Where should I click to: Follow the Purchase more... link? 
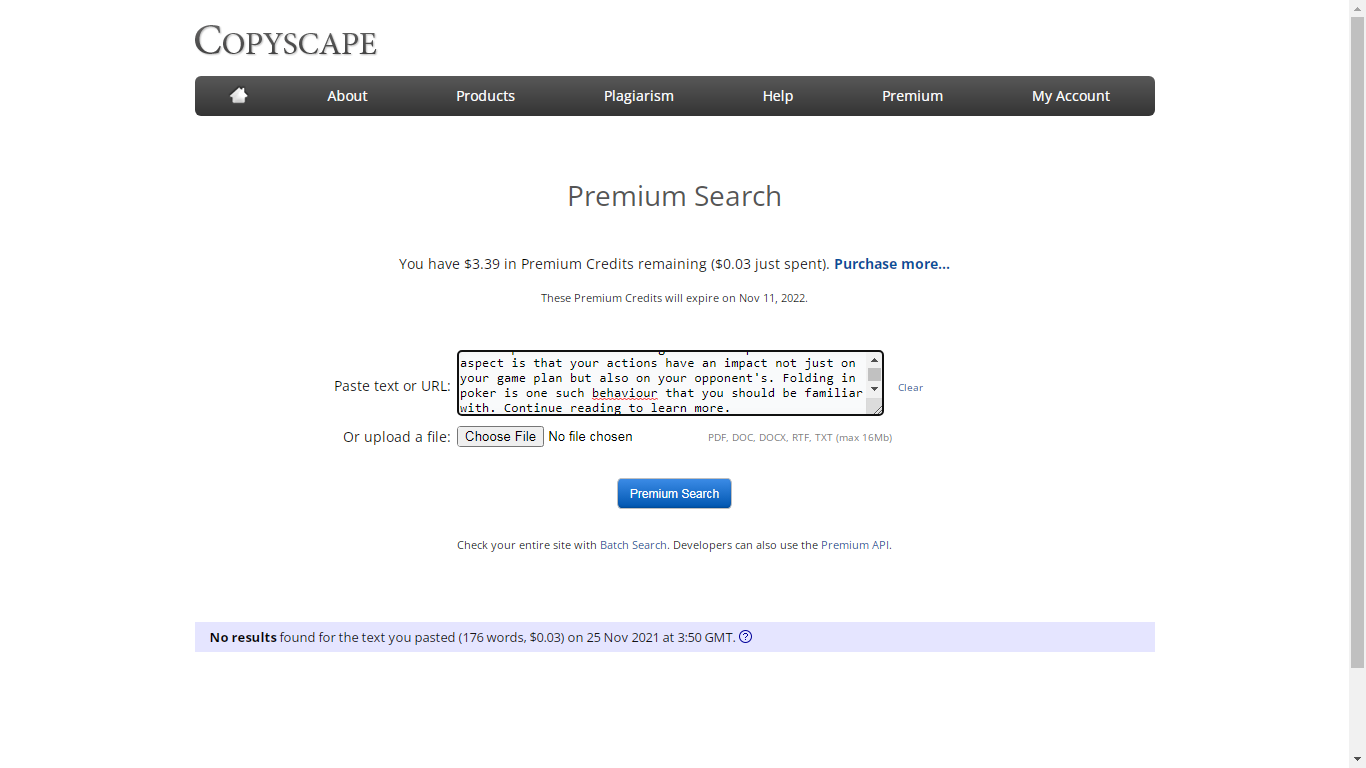tap(892, 264)
